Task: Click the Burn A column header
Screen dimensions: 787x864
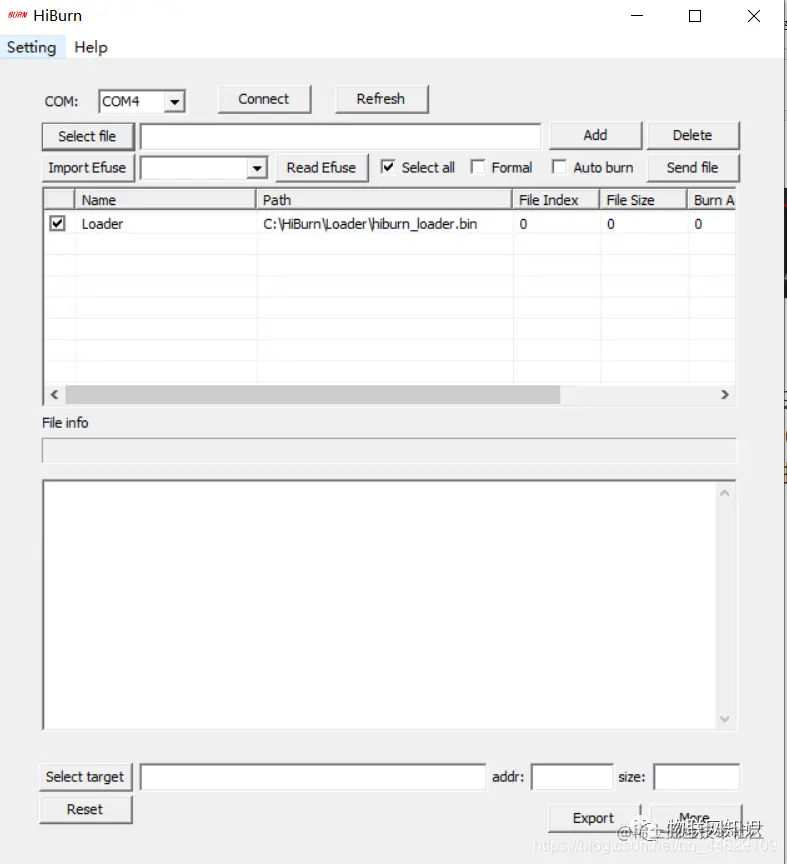Action: coord(711,200)
